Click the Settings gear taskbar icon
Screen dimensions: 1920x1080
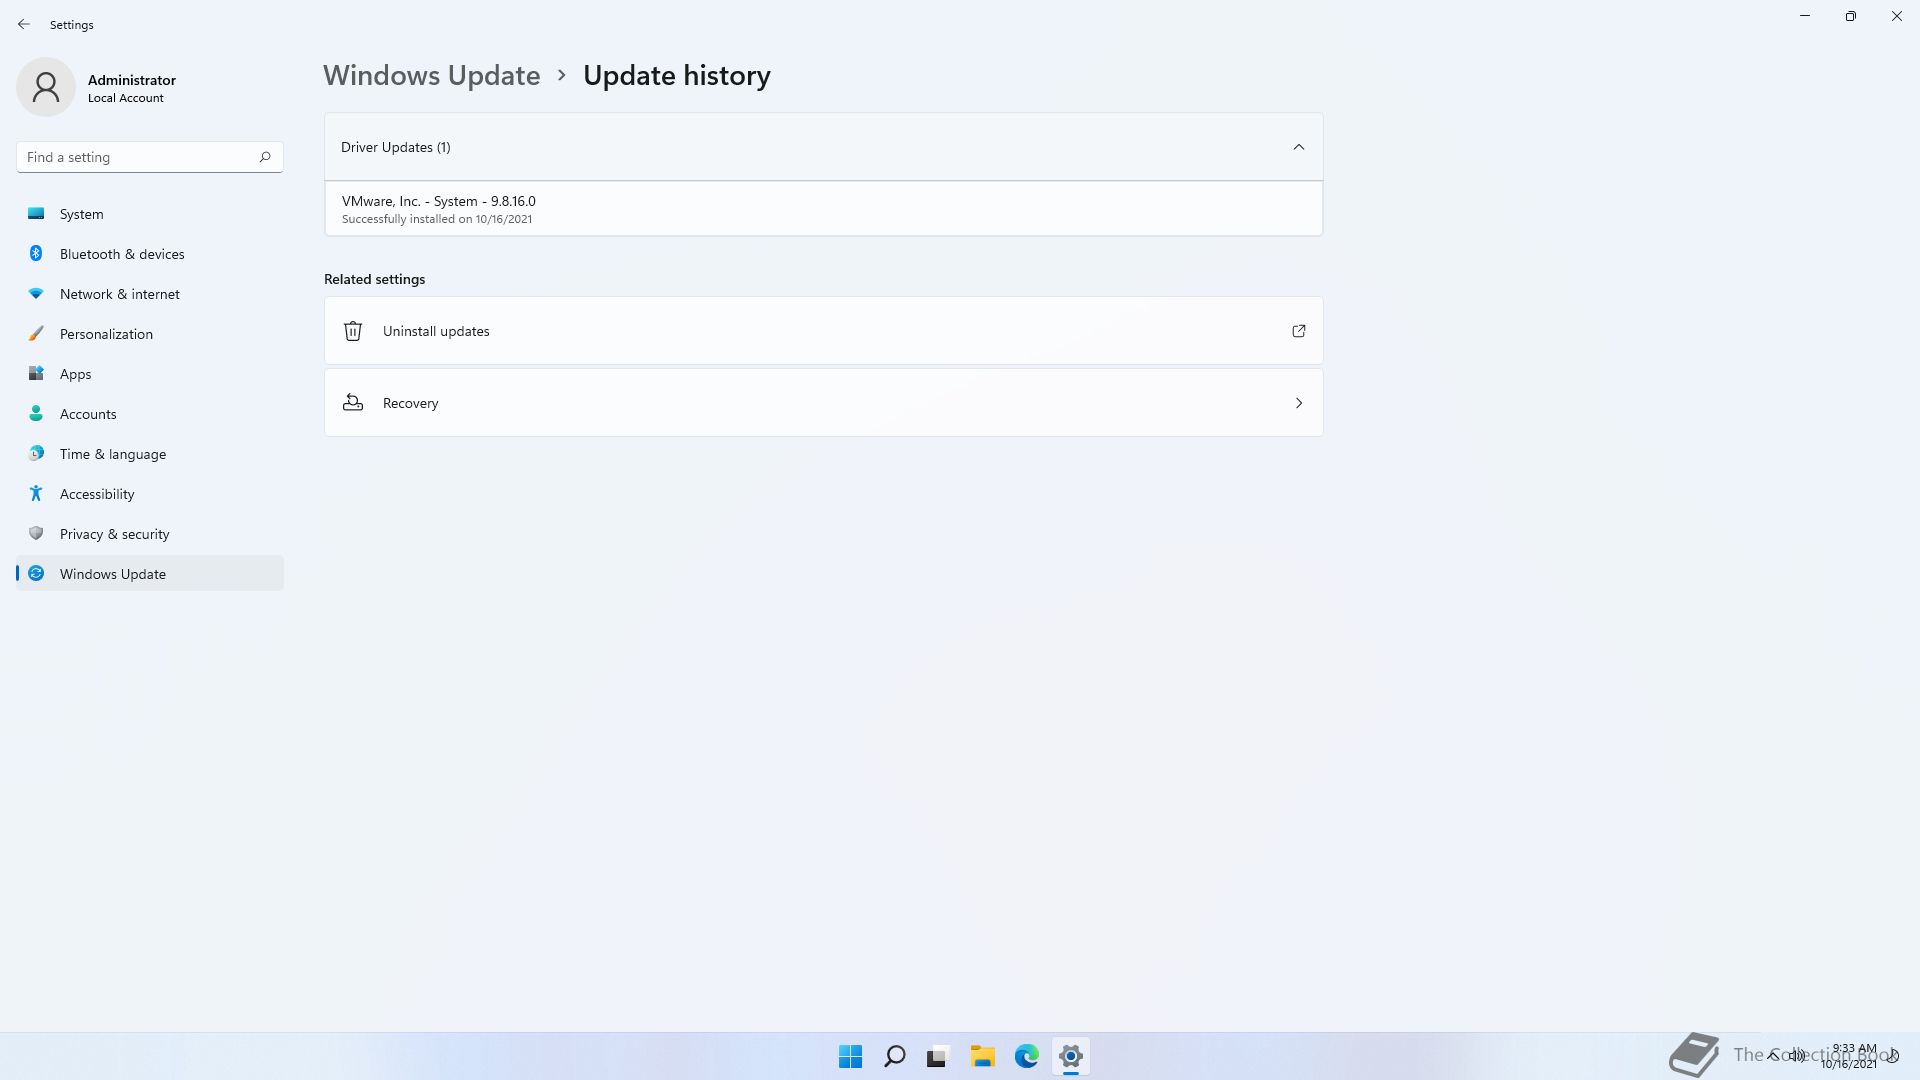[x=1070, y=1056]
